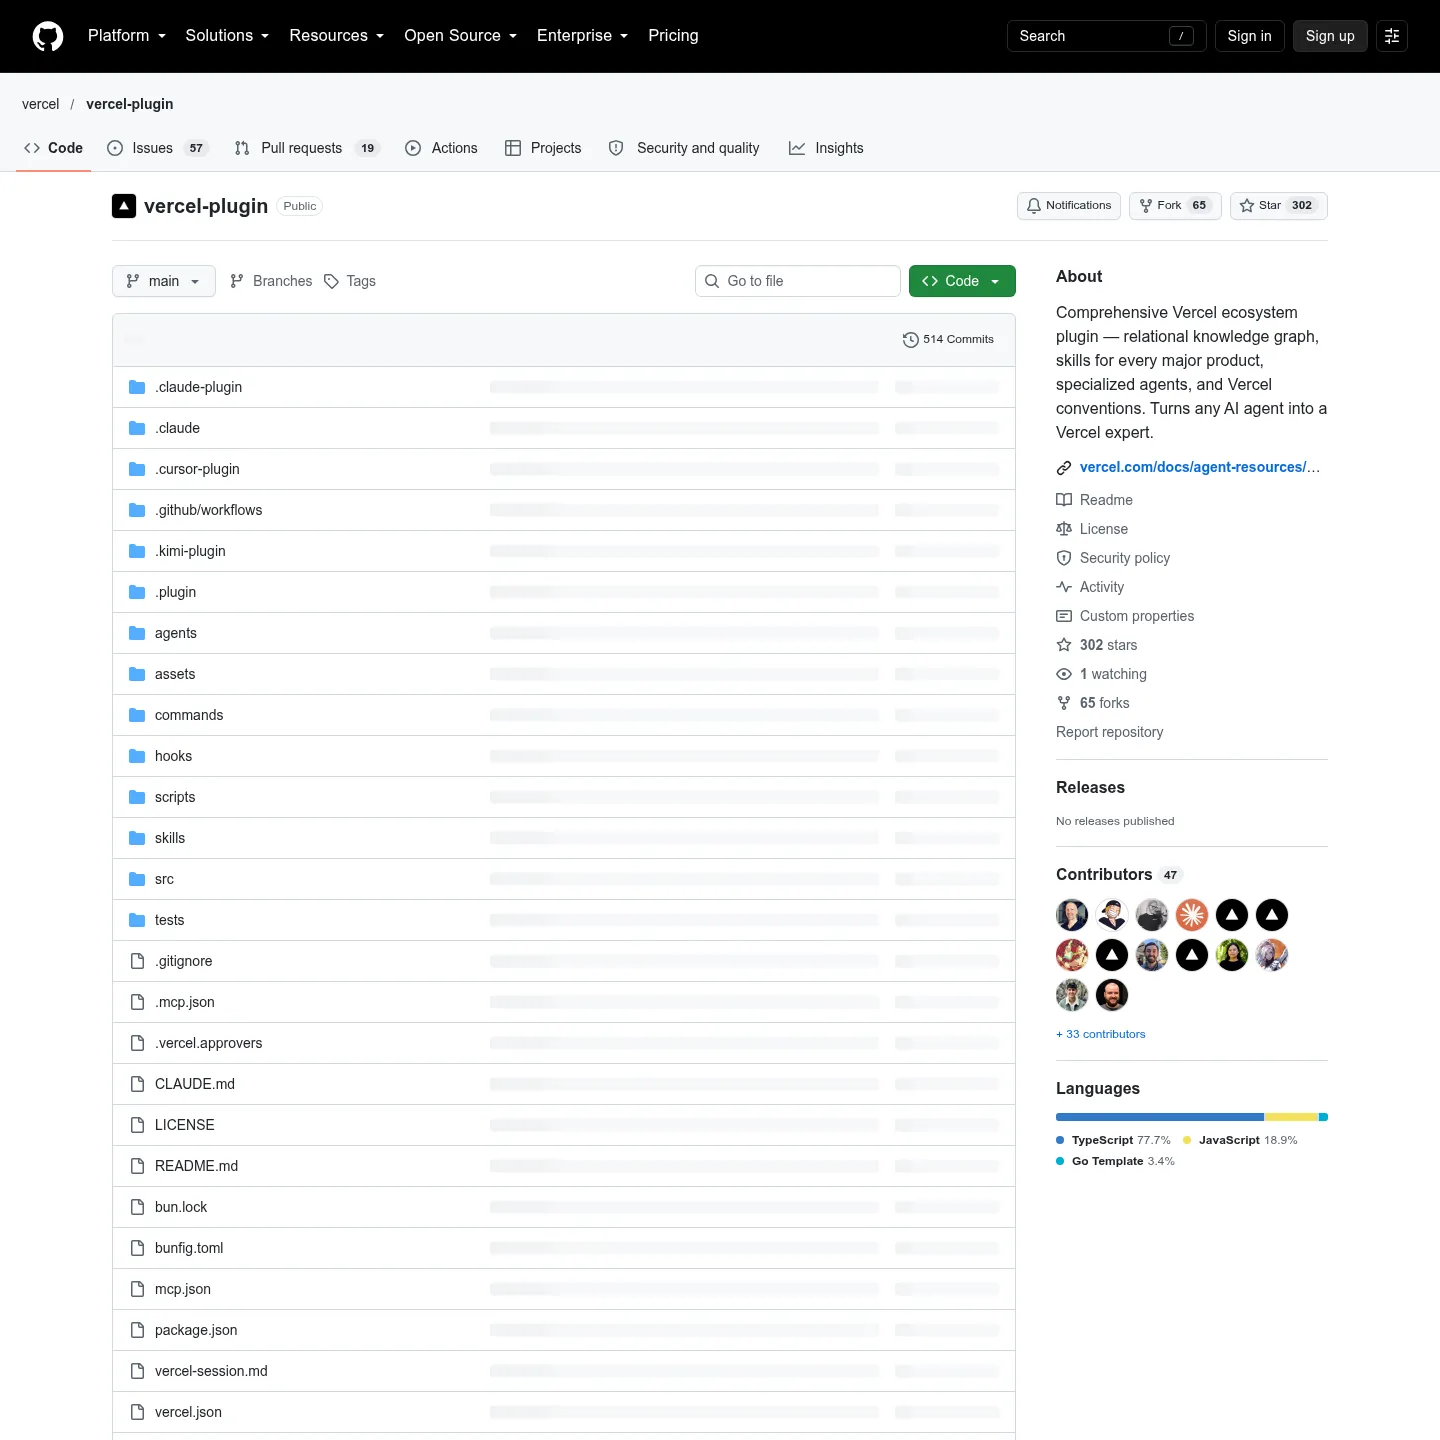Expand the green Code dropdown button
The image size is (1440, 1440).
(x=962, y=281)
